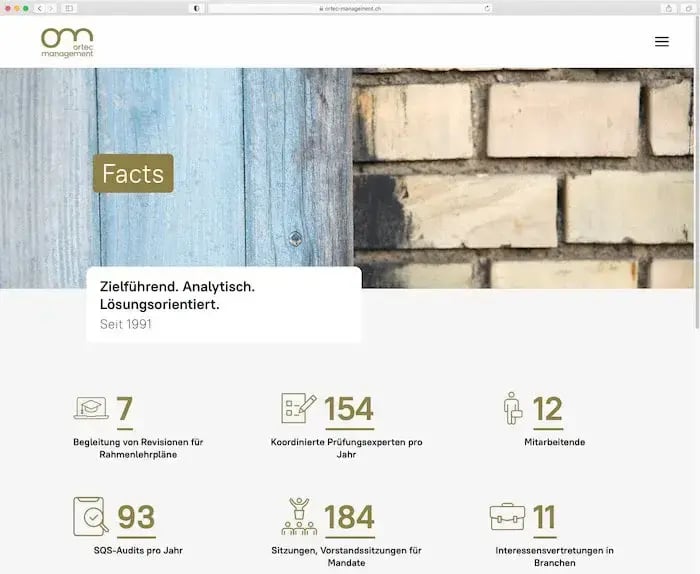Click the meeting group icon by 184
The image size is (700, 574).
click(x=299, y=516)
